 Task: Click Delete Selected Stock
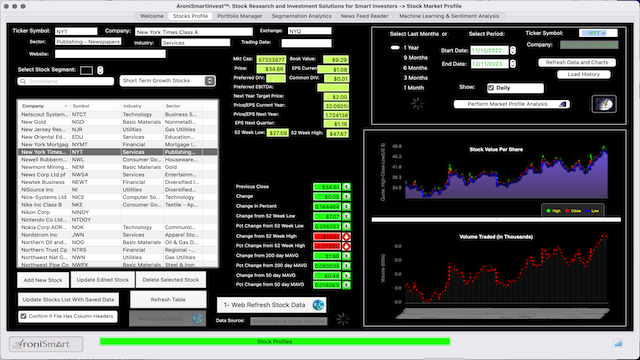click(171, 280)
